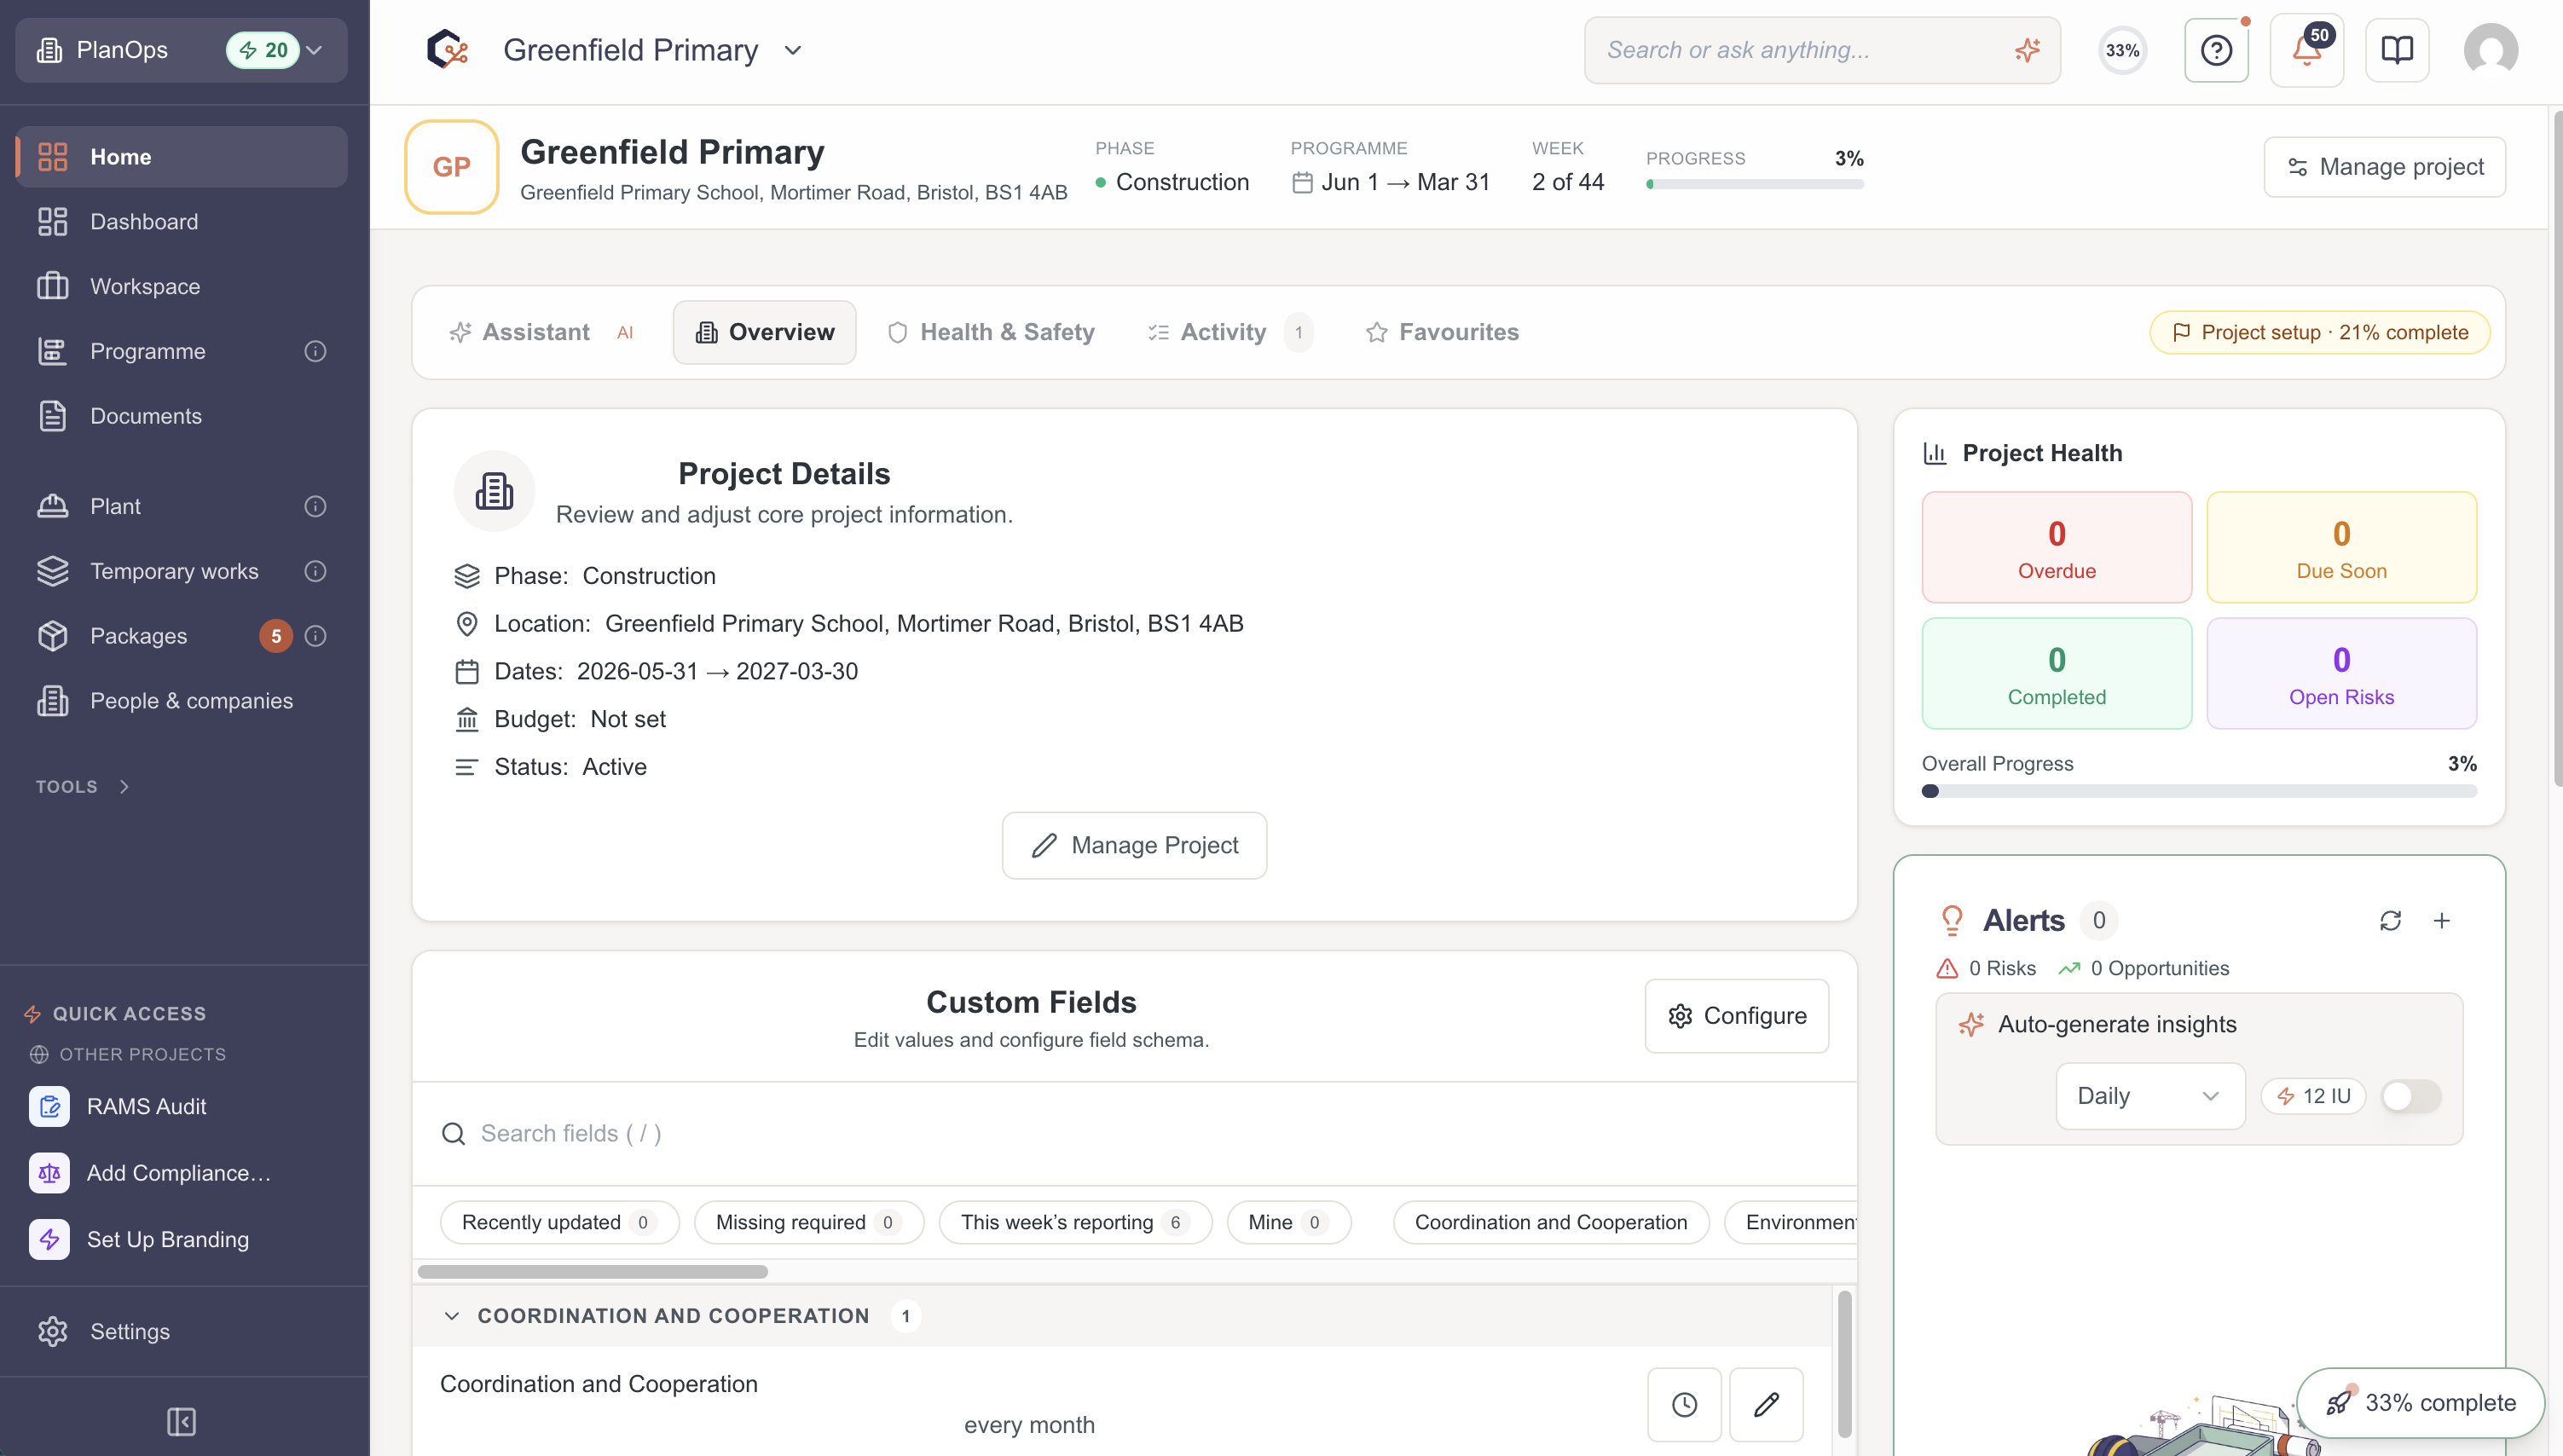Click info icon next to Temporary works
2563x1456 pixels.
pyautogui.click(x=315, y=571)
